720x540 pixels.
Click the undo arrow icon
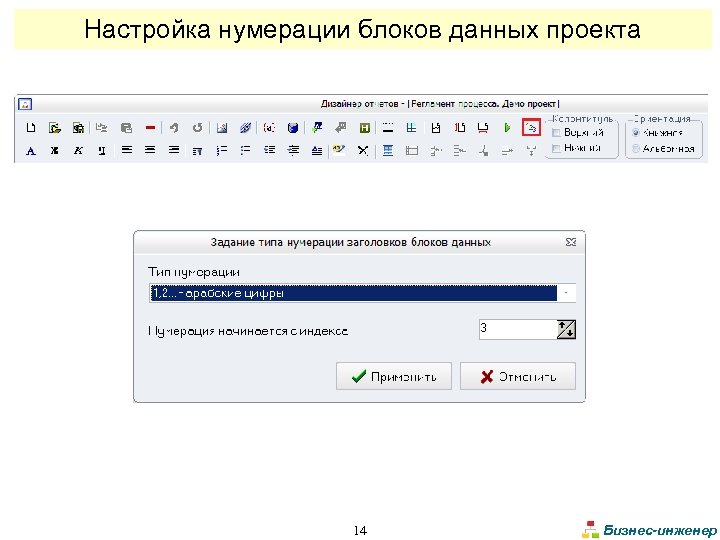(174, 128)
